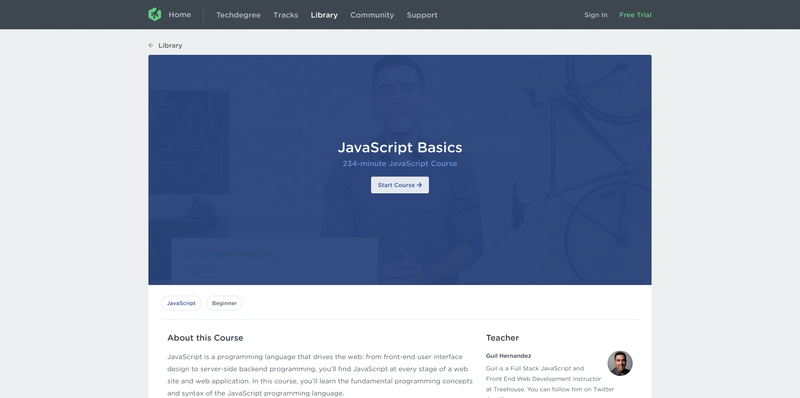
Task: Open the Techdegree menu item
Action: coord(238,15)
